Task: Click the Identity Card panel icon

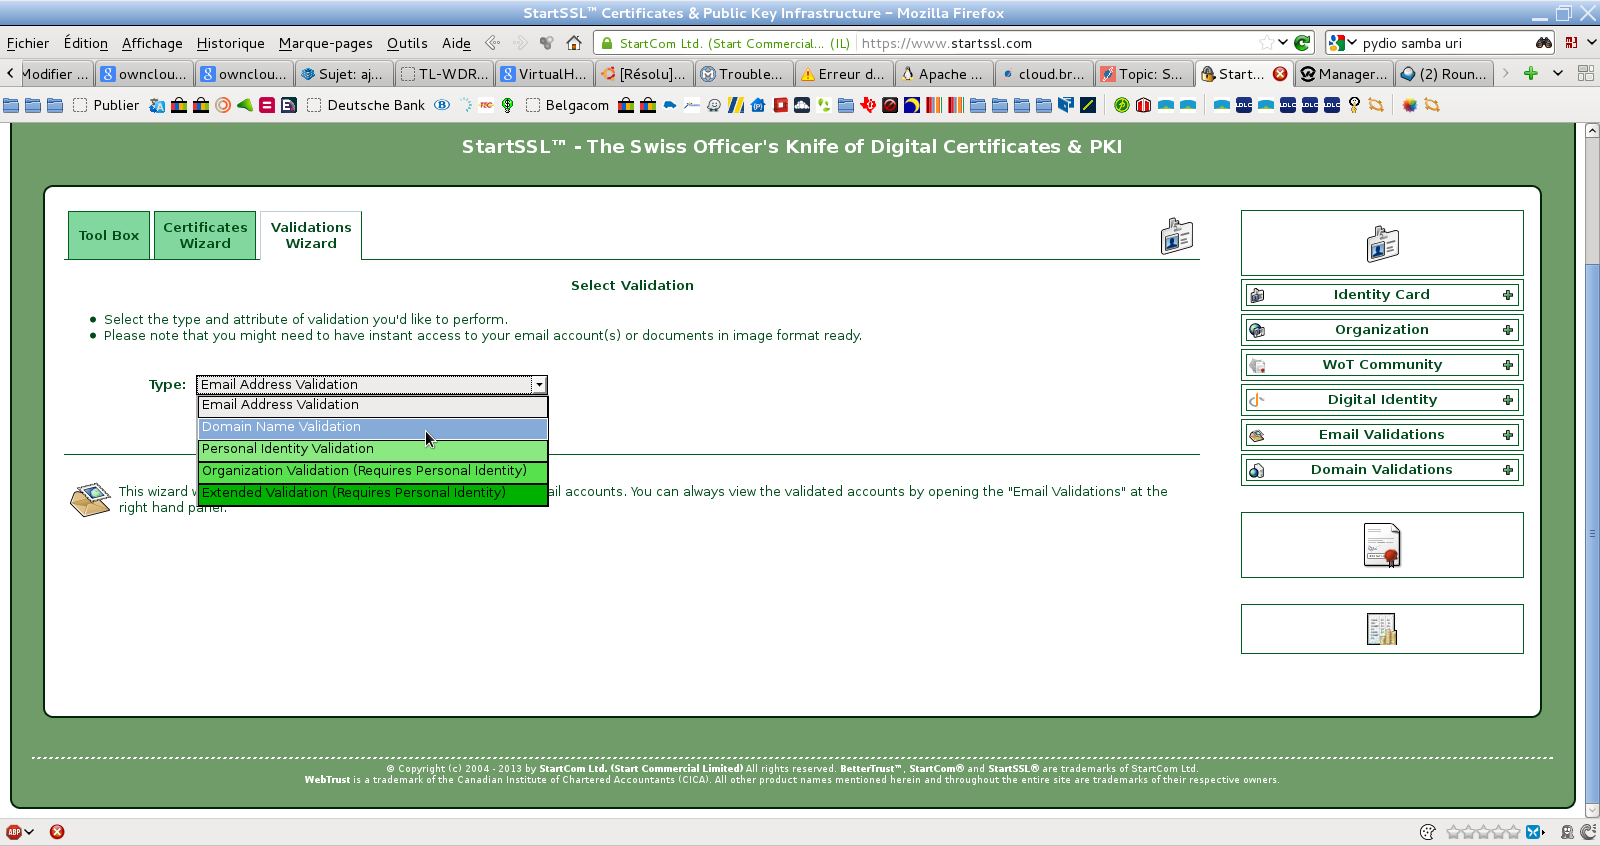Action: point(1257,295)
